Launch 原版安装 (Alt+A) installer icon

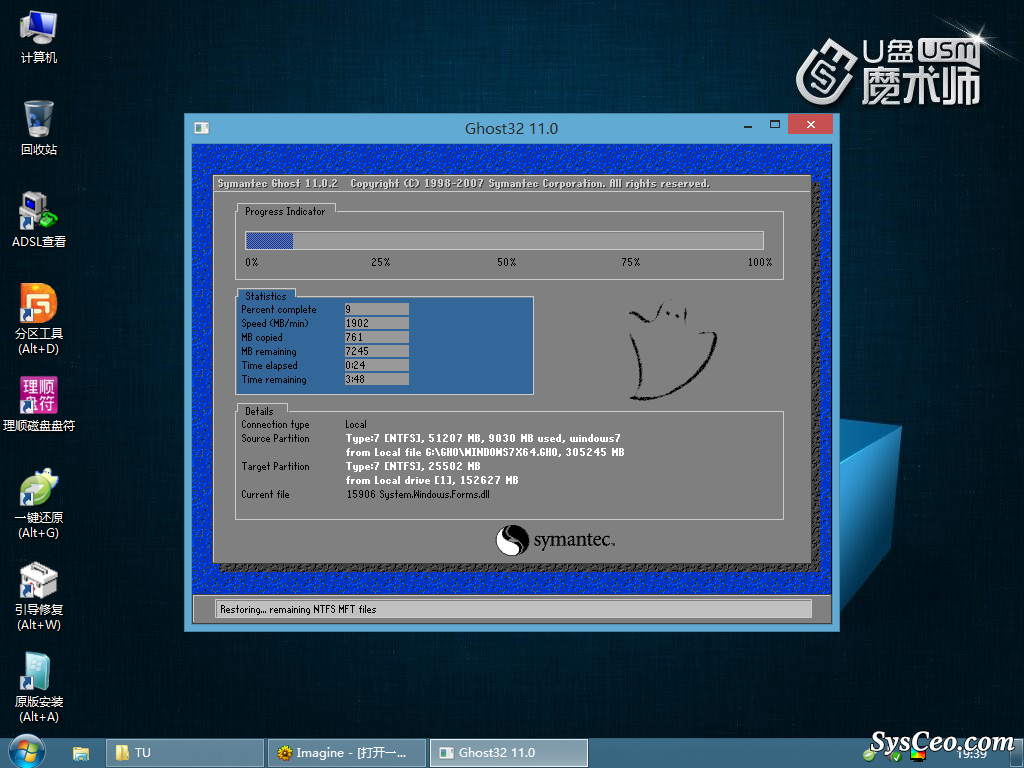pyautogui.click(x=39, y=688)
